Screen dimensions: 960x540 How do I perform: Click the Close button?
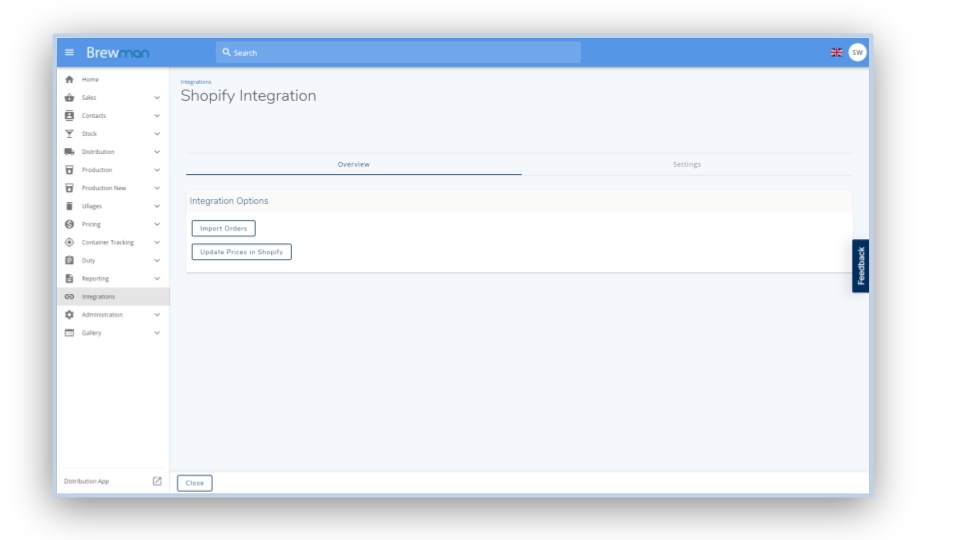(x=195, y=483)
